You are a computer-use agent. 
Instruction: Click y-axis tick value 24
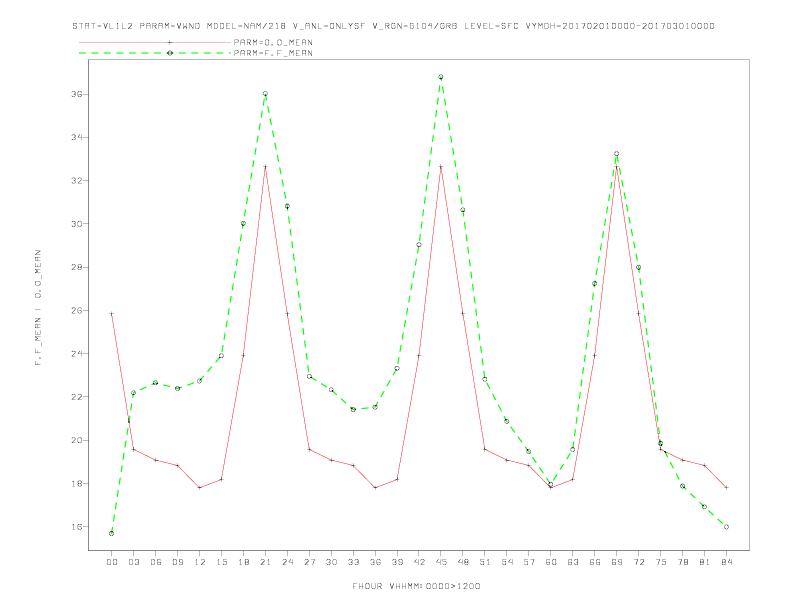77,353
